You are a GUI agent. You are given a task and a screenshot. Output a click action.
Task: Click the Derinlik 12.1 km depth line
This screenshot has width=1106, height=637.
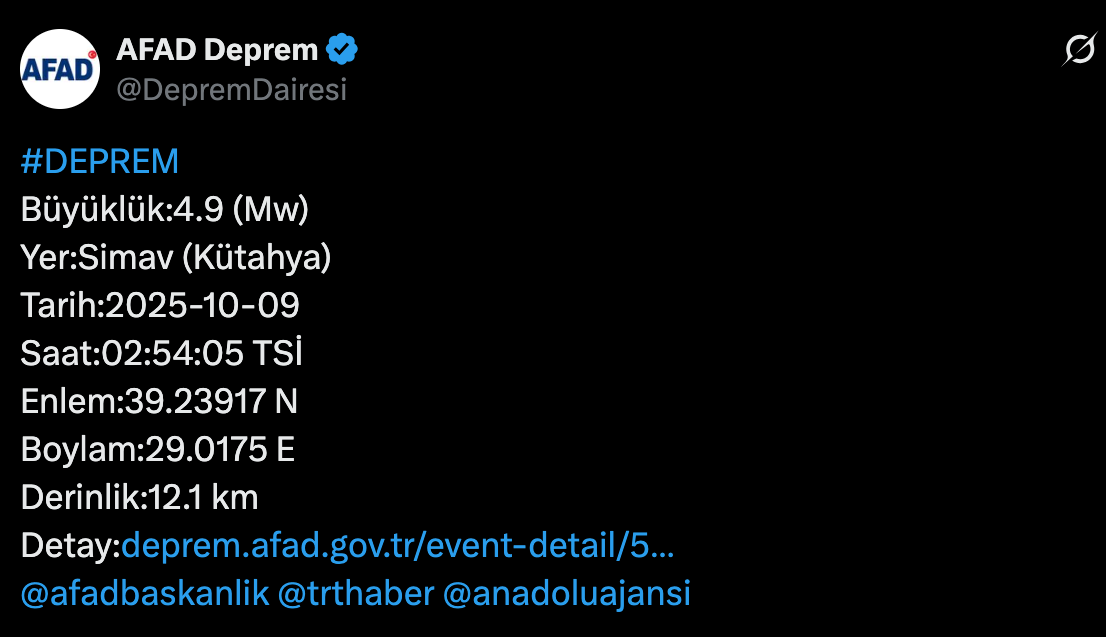pos(139,498)
